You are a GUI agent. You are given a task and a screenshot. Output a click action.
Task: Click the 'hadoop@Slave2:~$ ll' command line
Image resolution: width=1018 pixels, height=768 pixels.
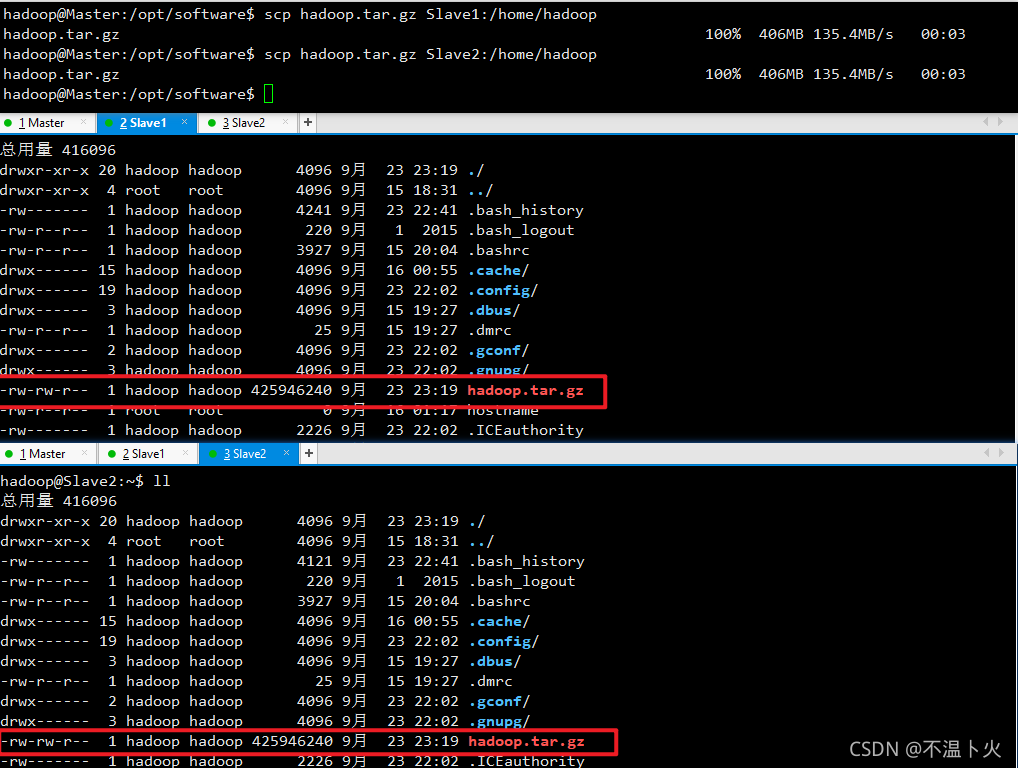tap(85, 481)
